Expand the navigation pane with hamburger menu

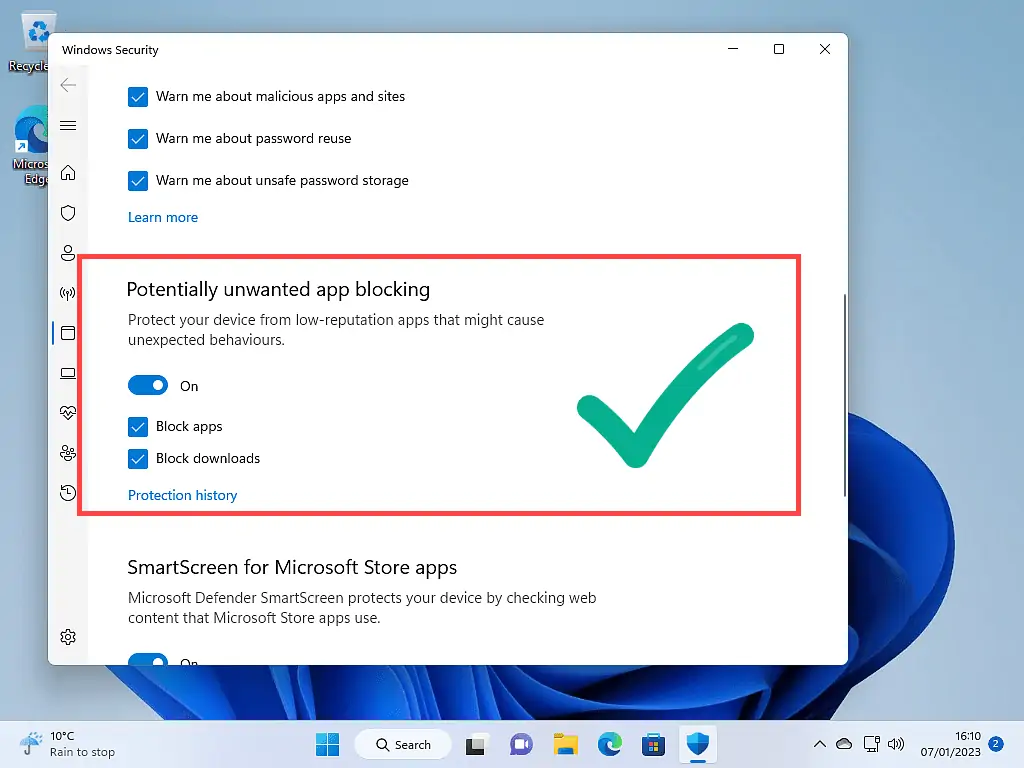pyautogui.click(x=68, y=126)
